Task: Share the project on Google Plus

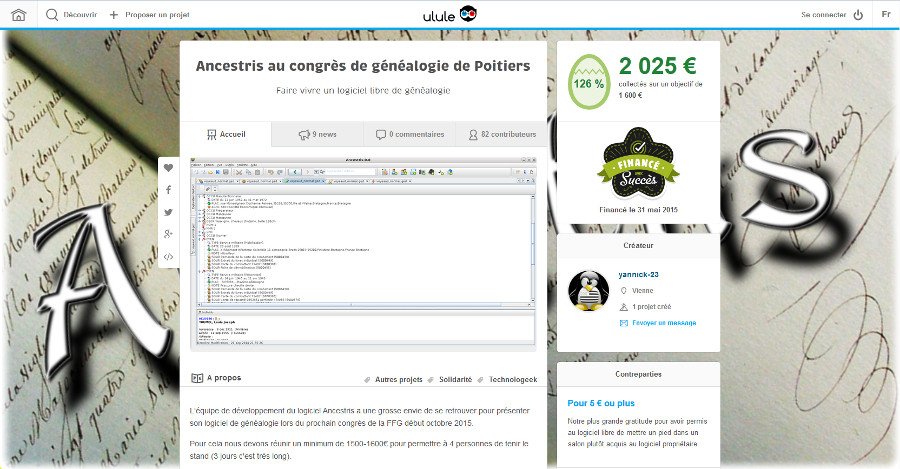Action: [168, 234]
